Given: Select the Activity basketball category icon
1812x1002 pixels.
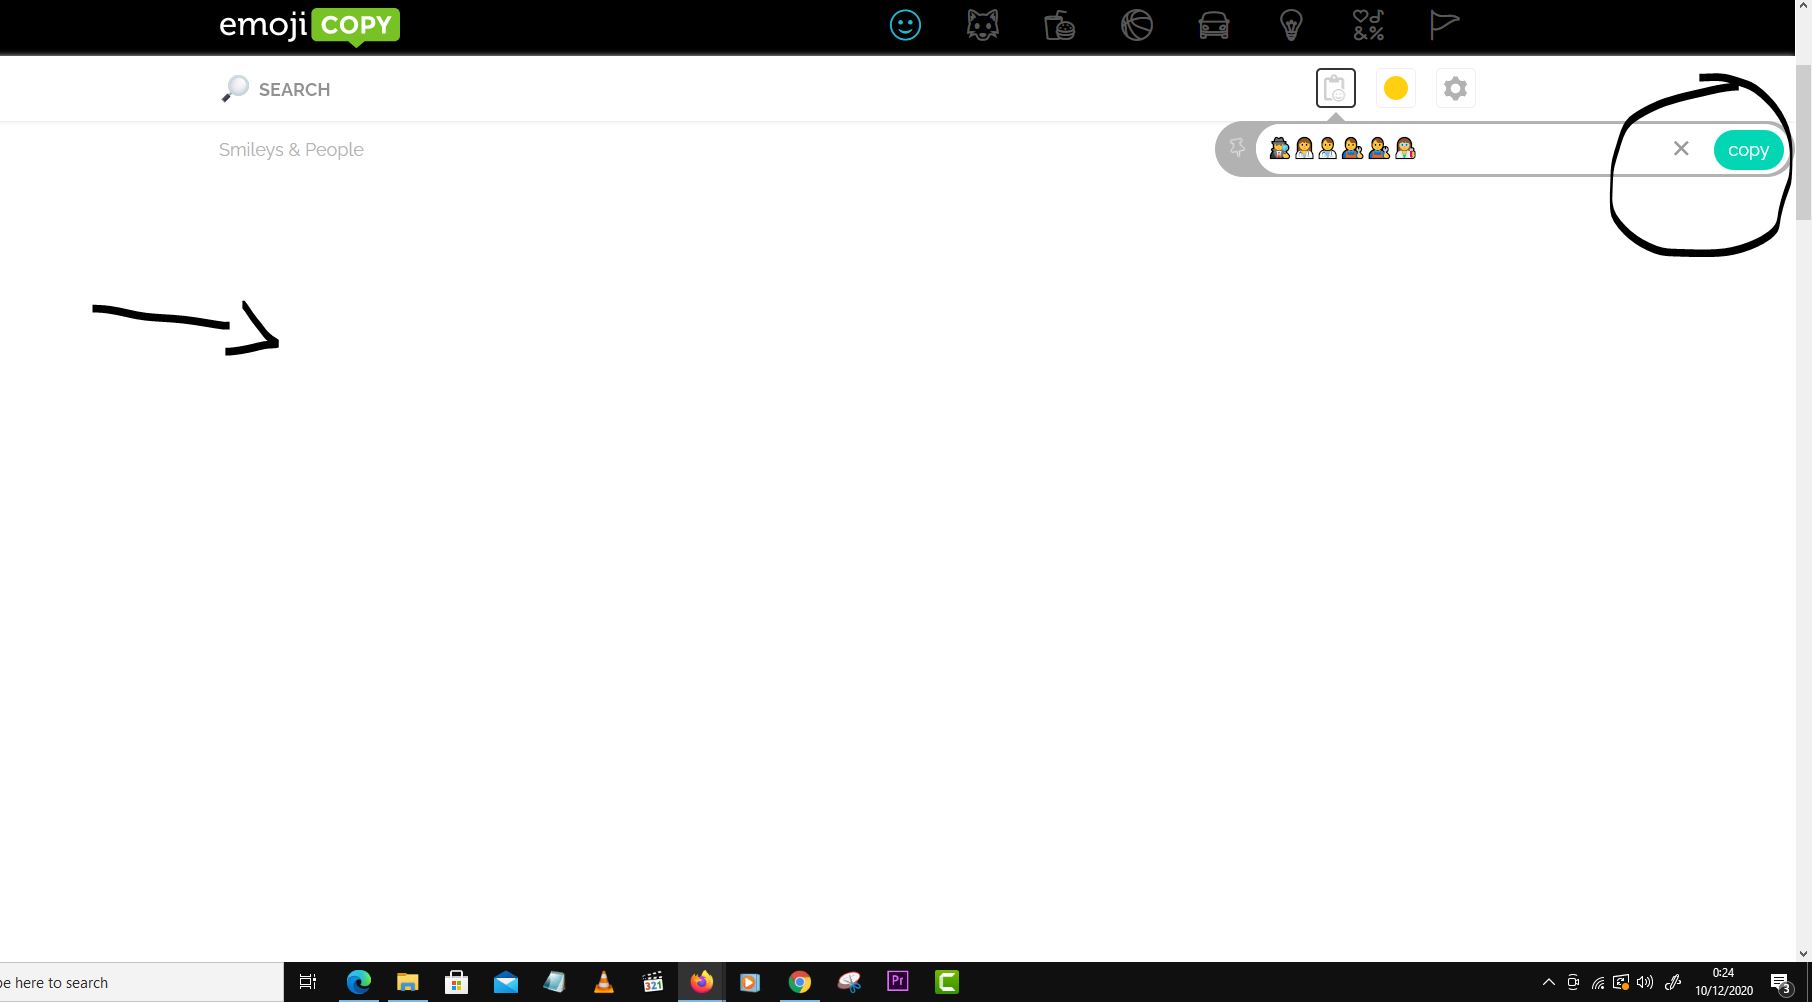Looking at the screenshot, I should click(x=1137, y=25).
